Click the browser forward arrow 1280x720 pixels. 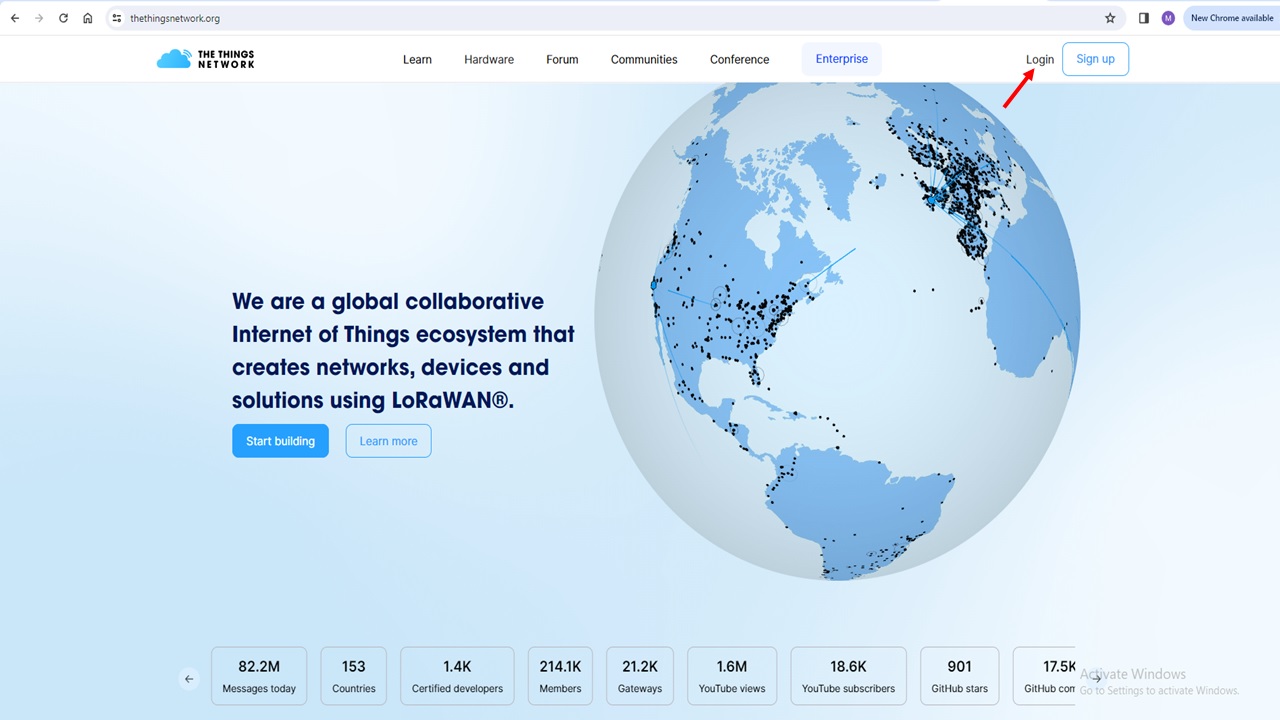[39, 18]
